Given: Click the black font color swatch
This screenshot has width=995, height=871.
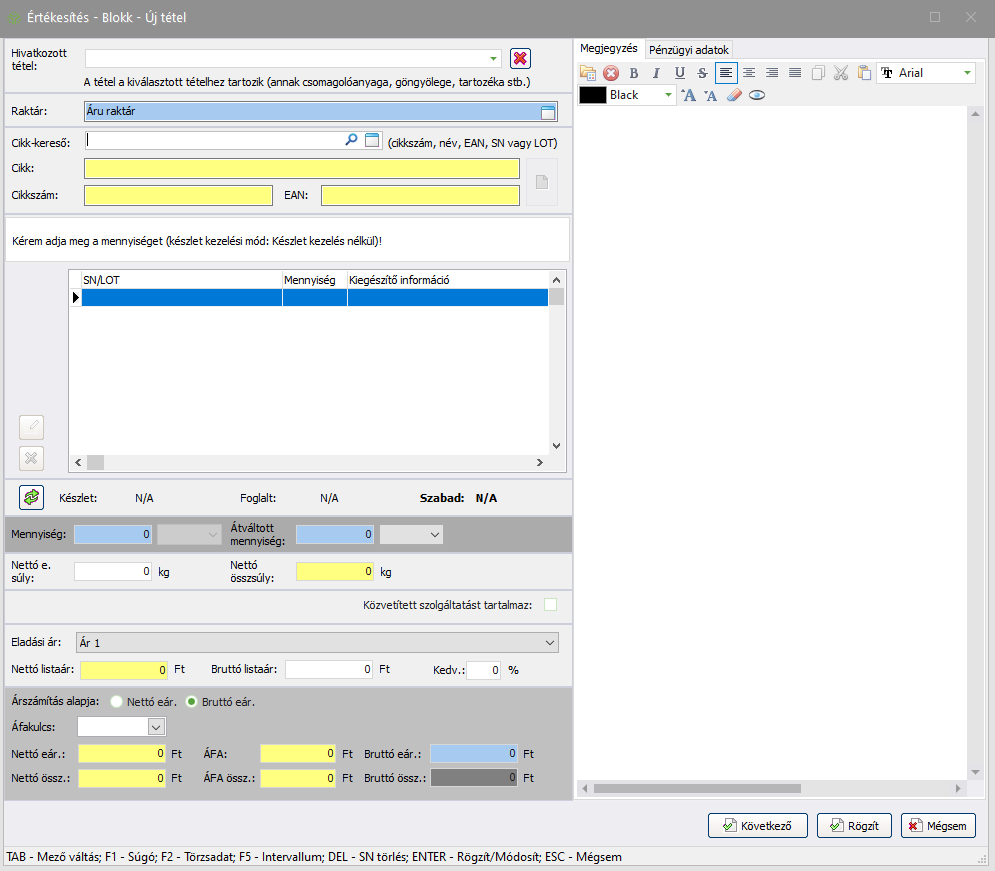Looking at the screenshot, I should click(x=593, y=95).
